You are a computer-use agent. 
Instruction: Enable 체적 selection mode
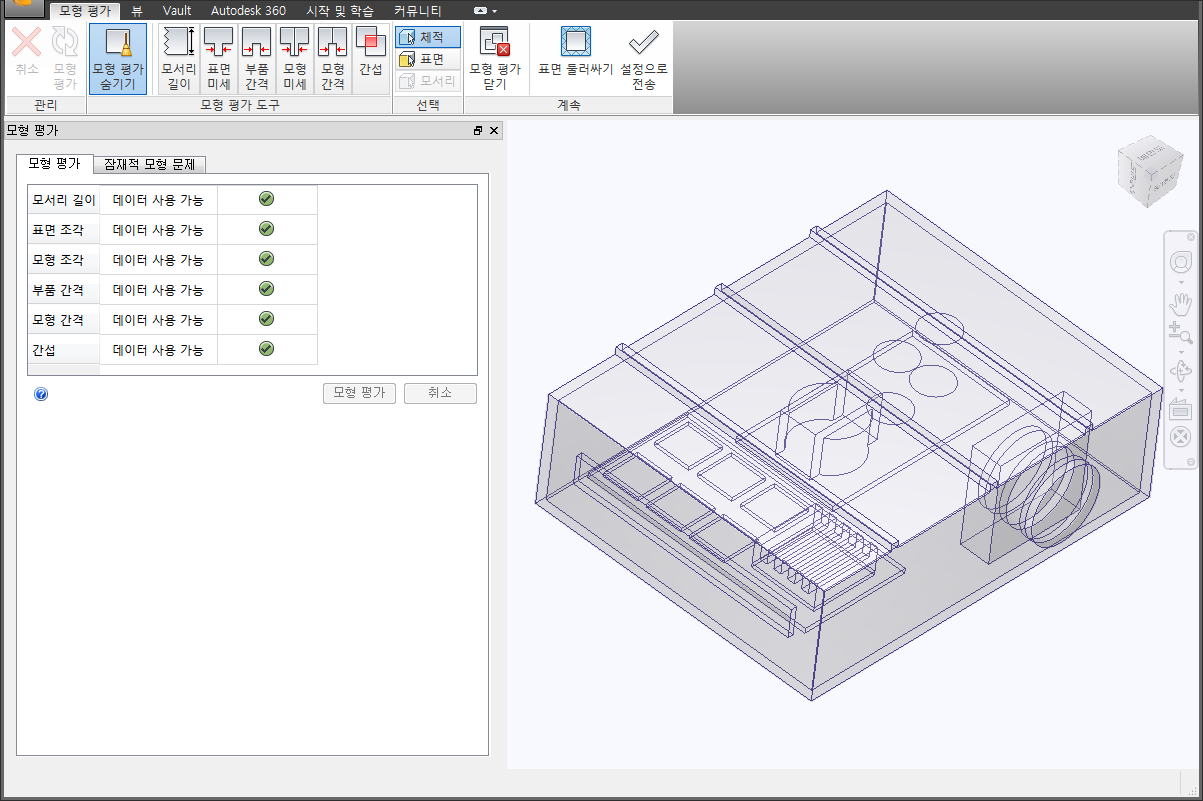pos(428,37)
